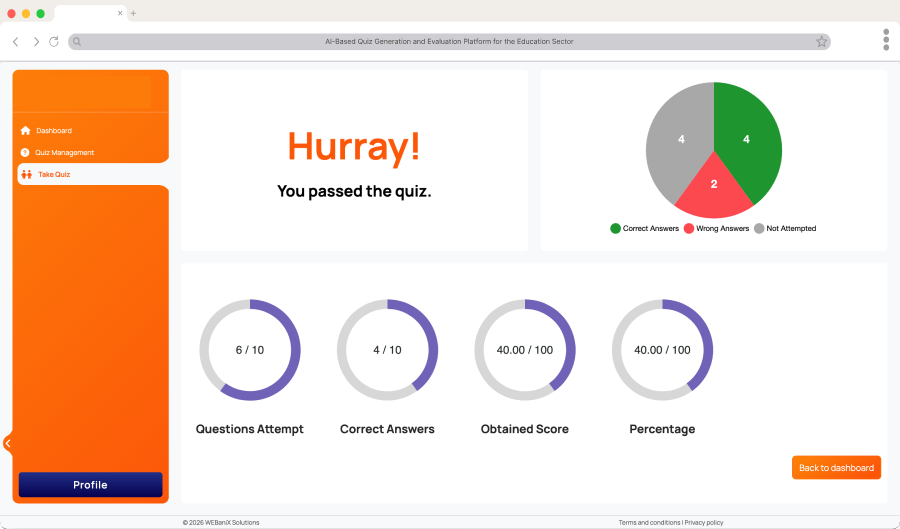Viewport: 900px width, 529px height.
Task: Click the Dashboard home icon
Action: pos(25,131)
